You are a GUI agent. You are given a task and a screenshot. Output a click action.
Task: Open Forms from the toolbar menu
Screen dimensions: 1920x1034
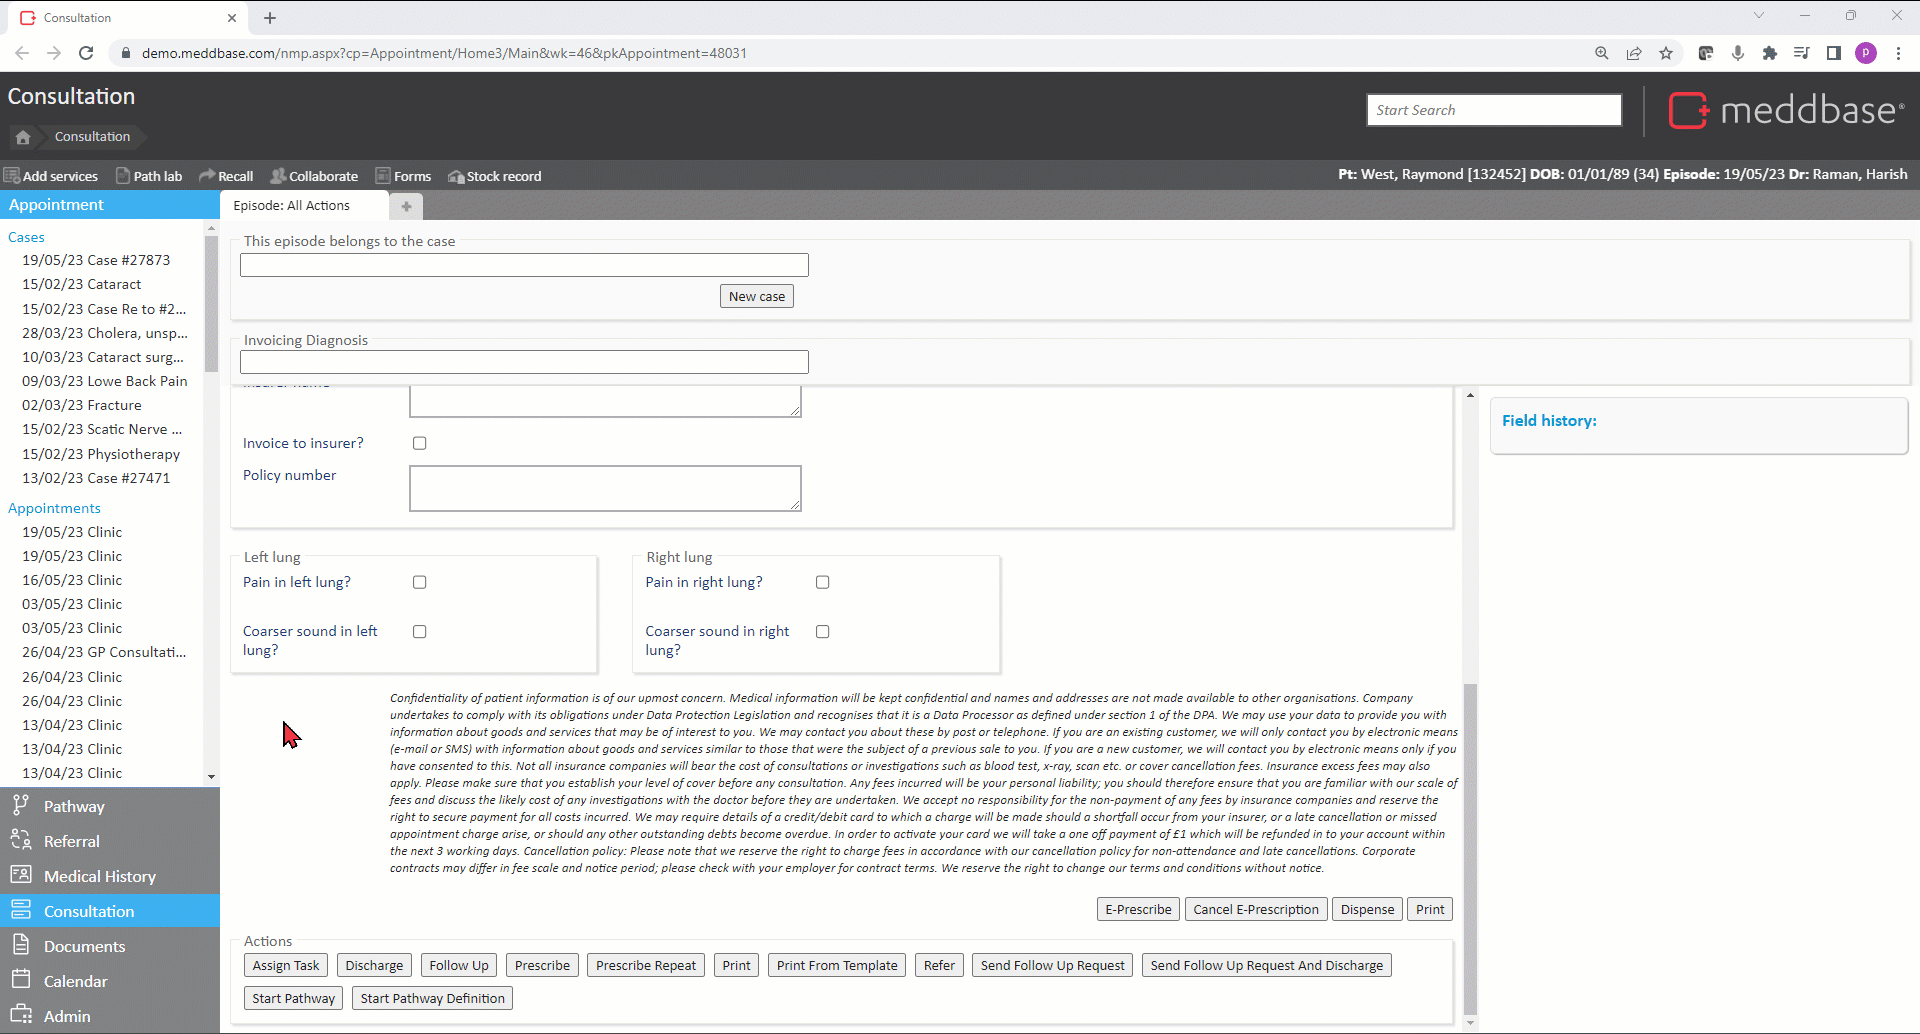[403, 176]
